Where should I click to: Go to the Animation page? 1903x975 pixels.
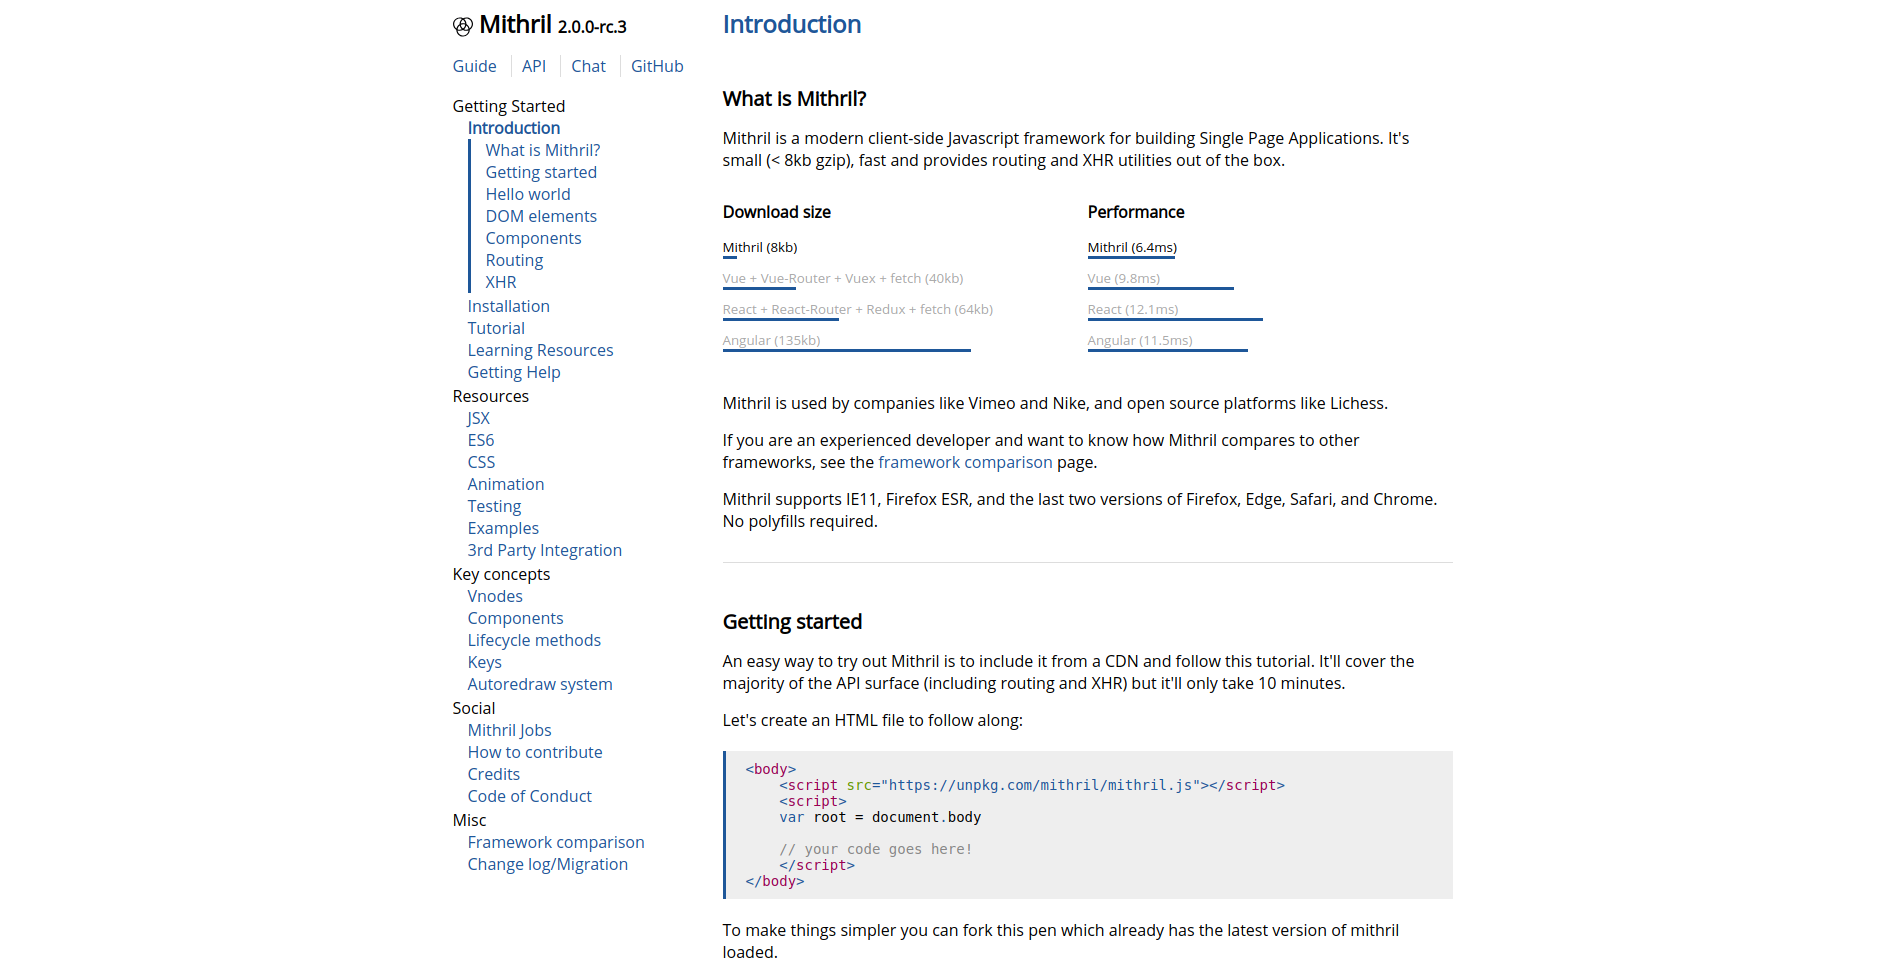(505, 484)
